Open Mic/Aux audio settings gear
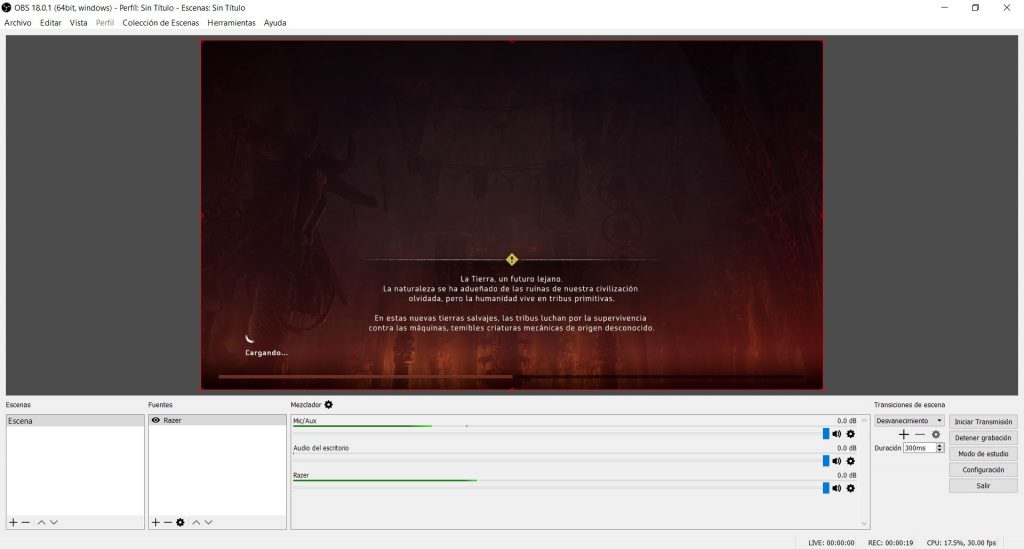Screen dimensions: 1024x549 pyautogui.click(x=851, y=434)
